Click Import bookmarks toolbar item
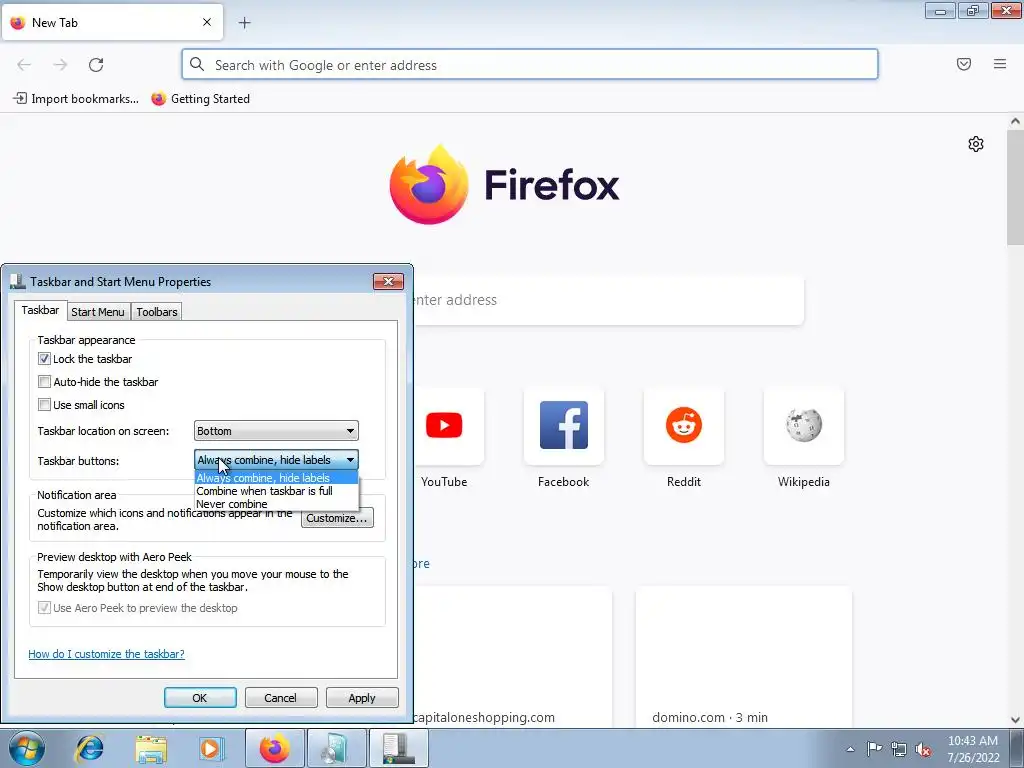 tap(76, 99)
